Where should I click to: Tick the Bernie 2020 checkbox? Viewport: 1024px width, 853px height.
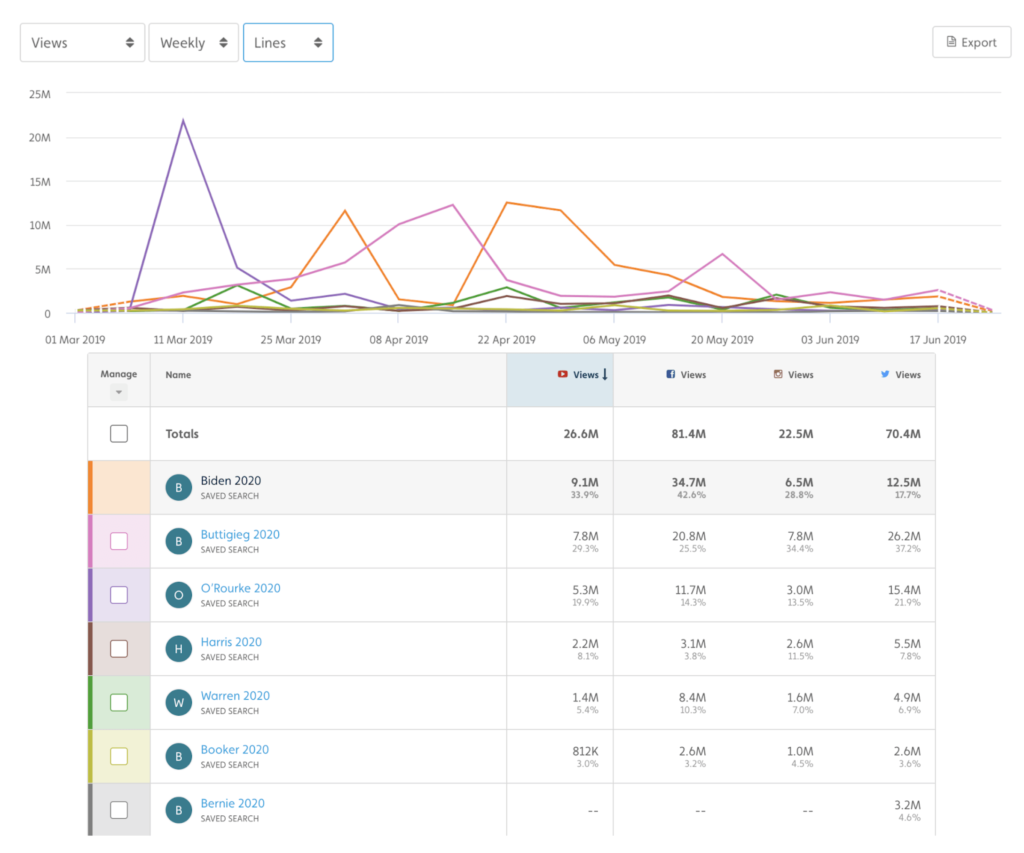coord(119,810)
